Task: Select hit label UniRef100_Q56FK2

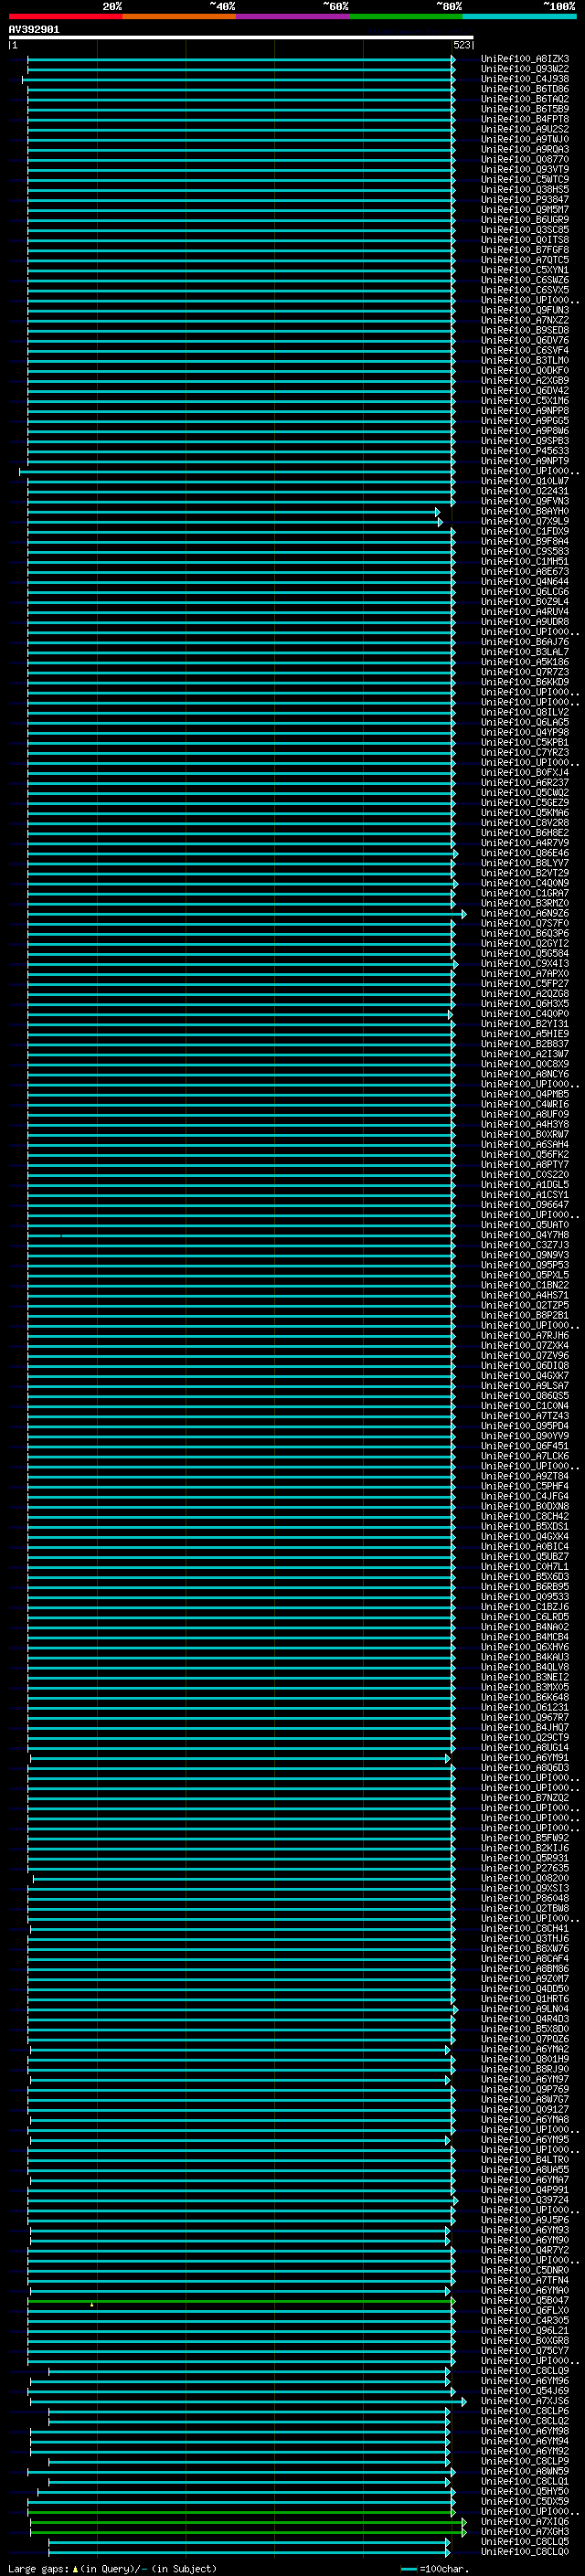Action: point(525,1154)
